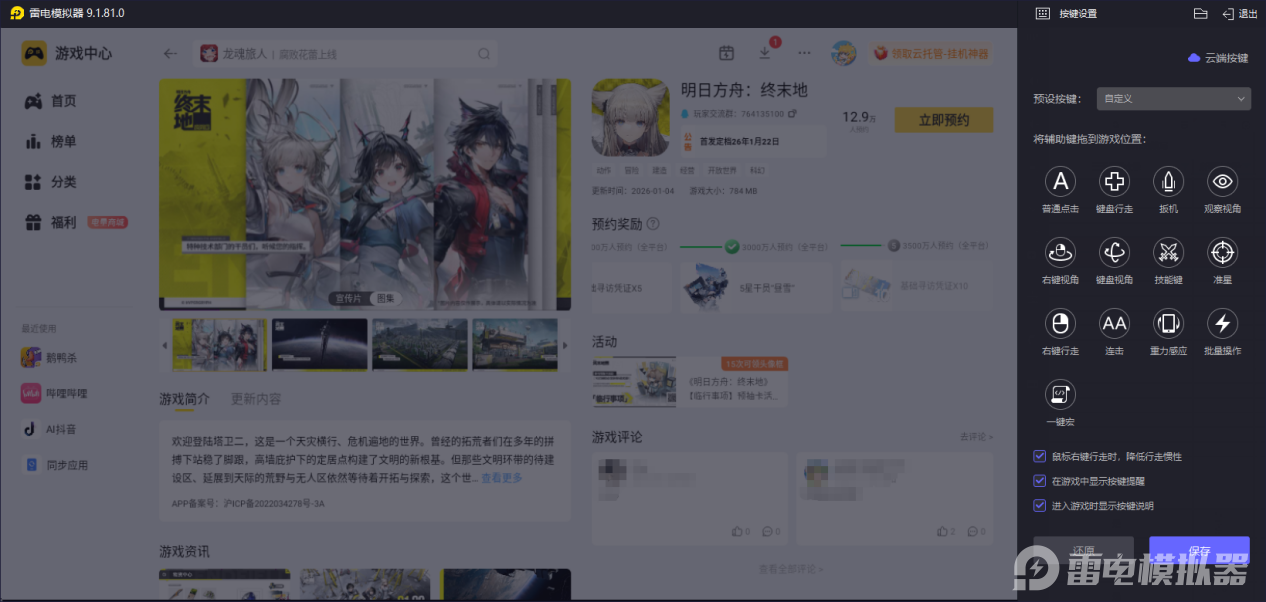Select the 批量操作 lightning icon
Image resolution: width=1266 pixels, height=602 pixels.
[1222, 323]
